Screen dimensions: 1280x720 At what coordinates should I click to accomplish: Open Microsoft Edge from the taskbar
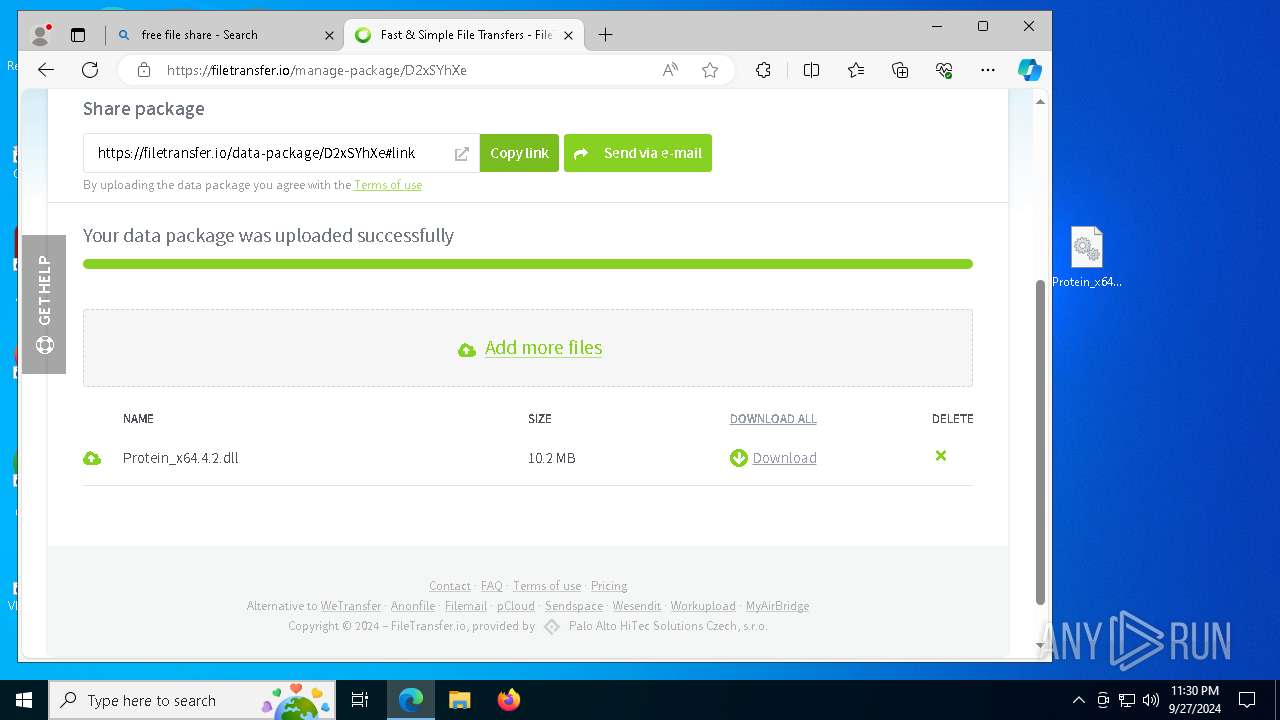pos(411,700)
